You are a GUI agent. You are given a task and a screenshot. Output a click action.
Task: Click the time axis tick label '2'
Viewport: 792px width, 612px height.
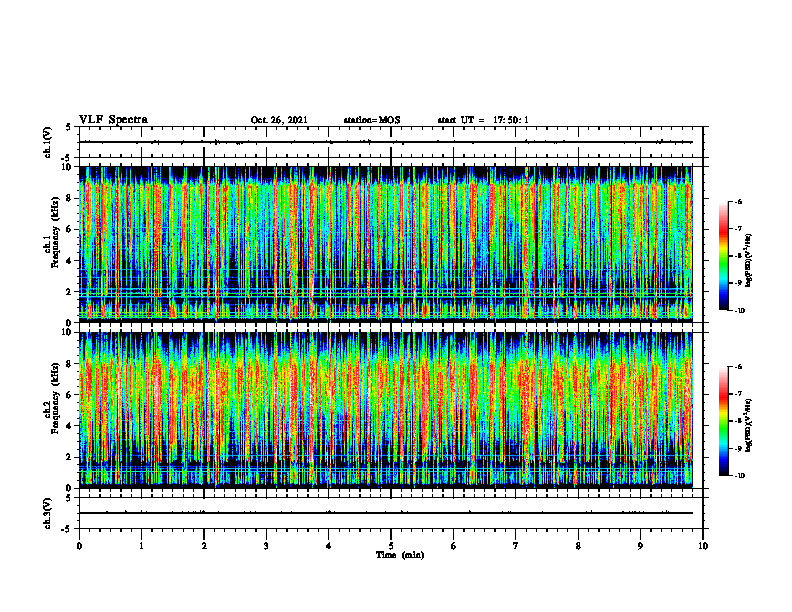click(x=204, y=546)
